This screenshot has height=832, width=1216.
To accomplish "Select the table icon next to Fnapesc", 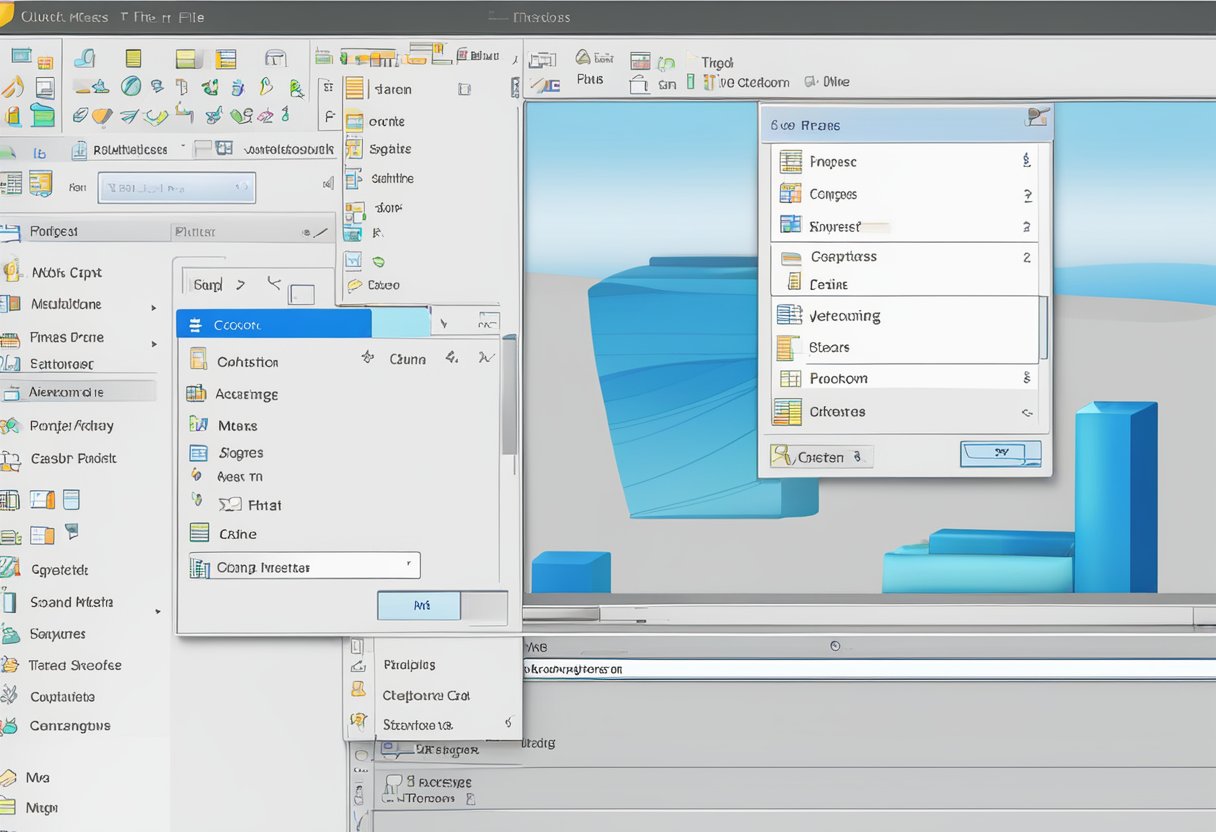I will (x=790, y=161).
